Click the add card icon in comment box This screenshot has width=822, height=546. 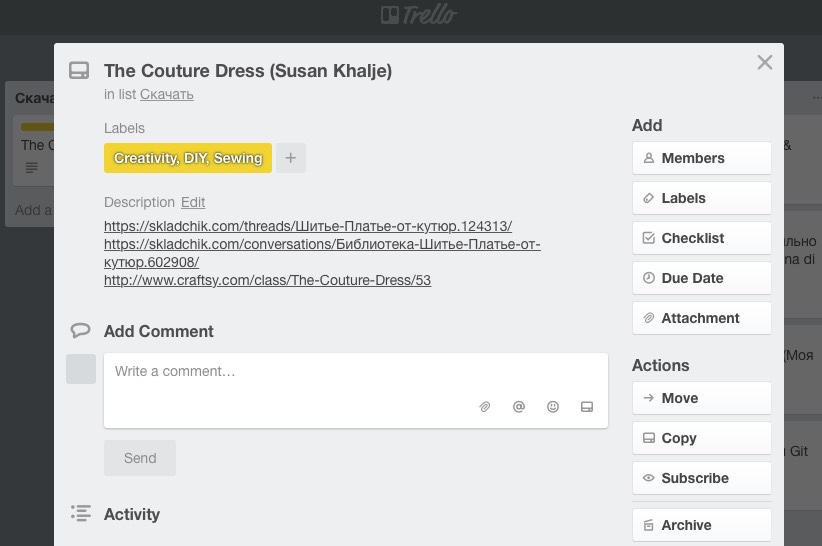[587, 407]
